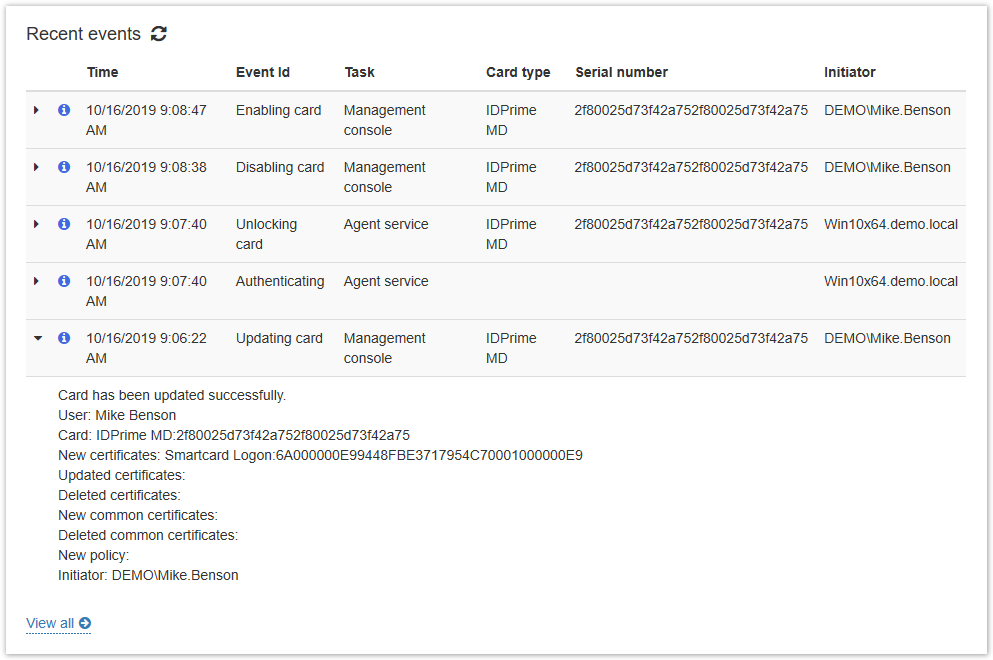Click info icon on Authenticating row
This screenshot has height=660, width=993.
64,281
